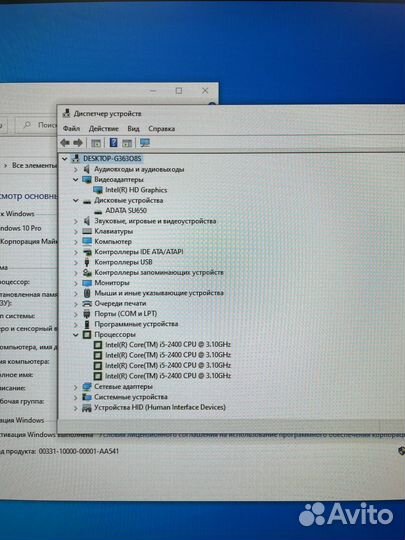Click the Properties toolbar icon in Device Manager
405x540 pixels.
(x=96, y=143)
